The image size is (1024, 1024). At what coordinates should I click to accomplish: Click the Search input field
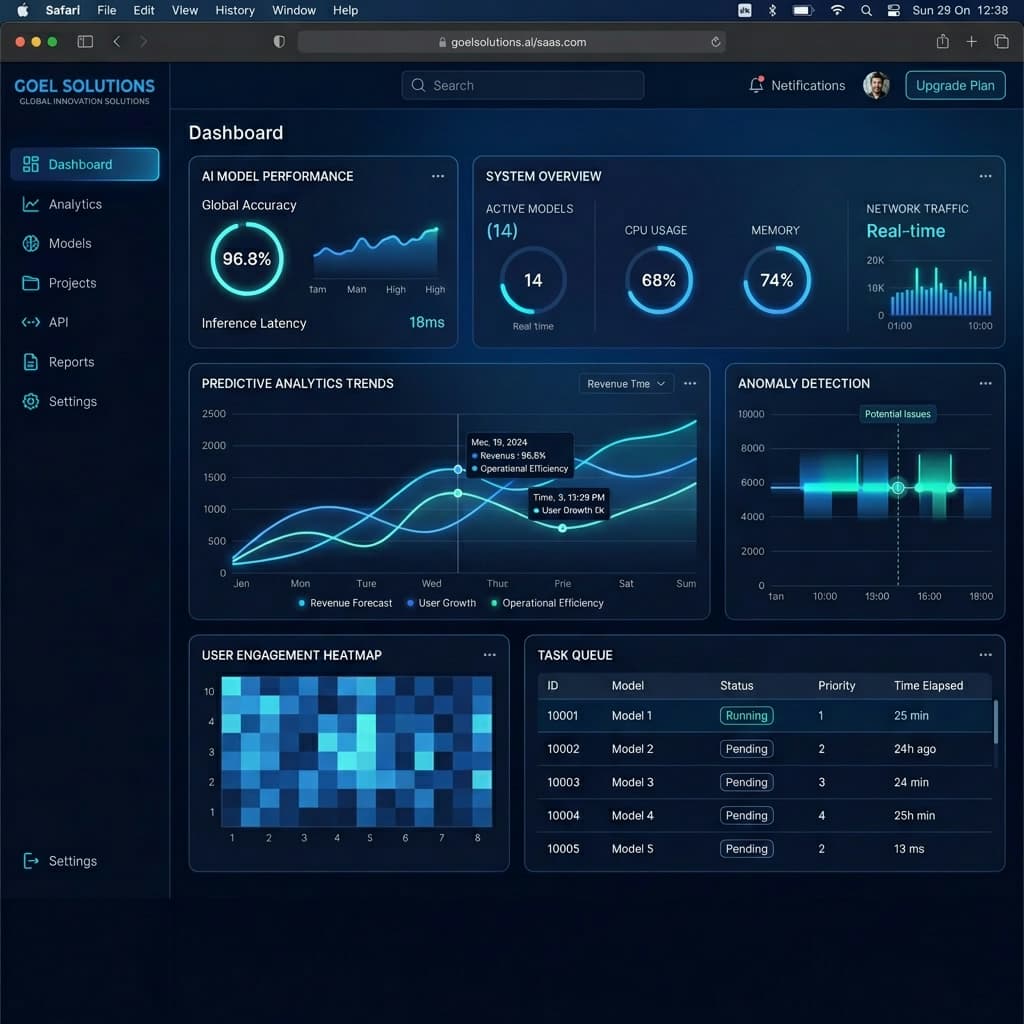tap(522, 85)
